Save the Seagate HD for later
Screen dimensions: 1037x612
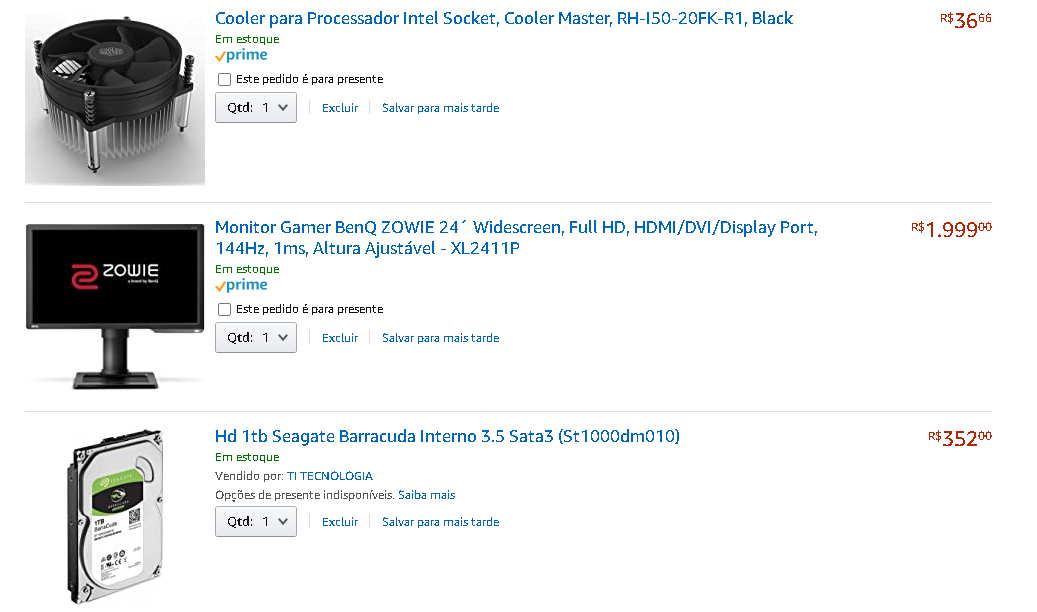pos(440,522)
